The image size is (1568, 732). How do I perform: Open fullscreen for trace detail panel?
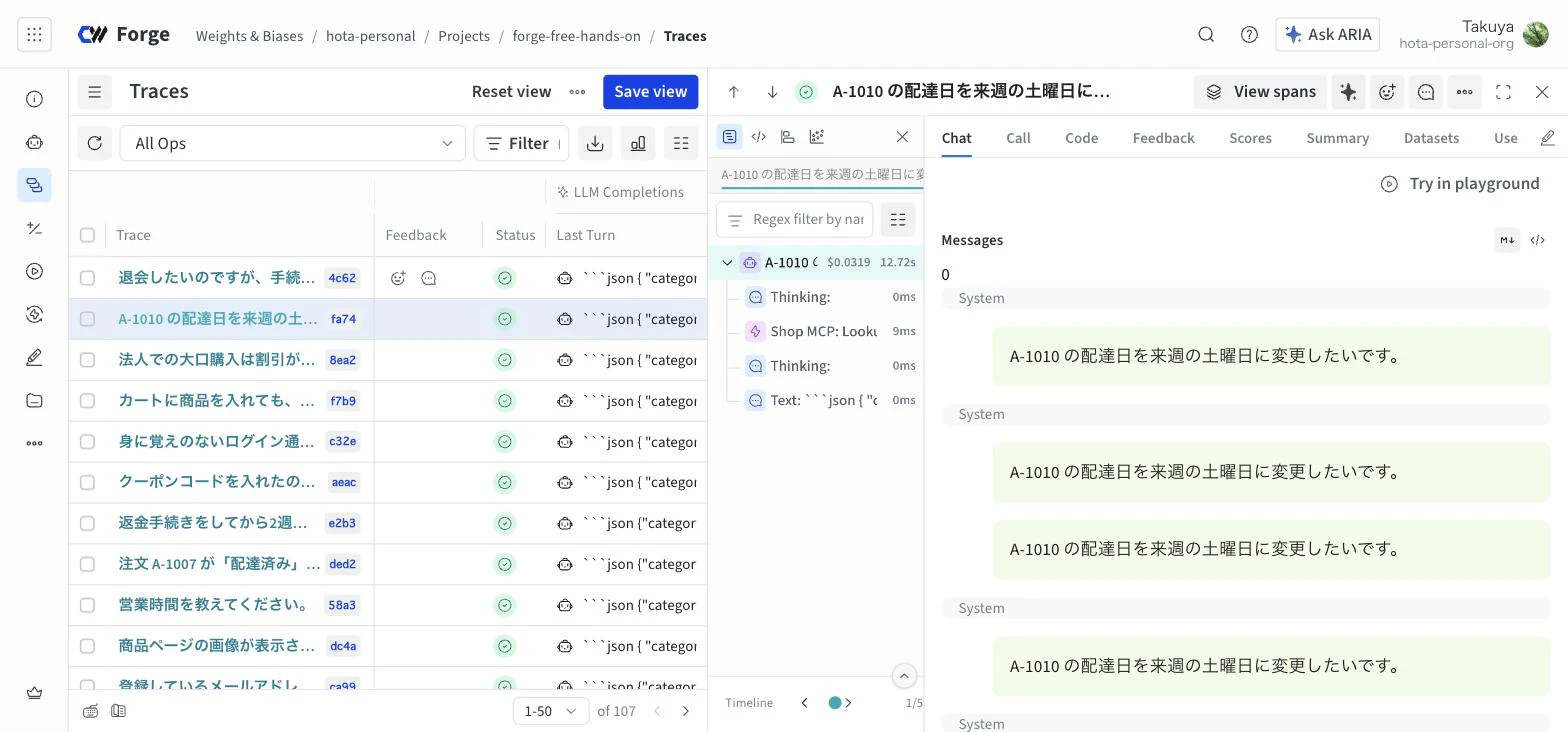pos(1503,92)
